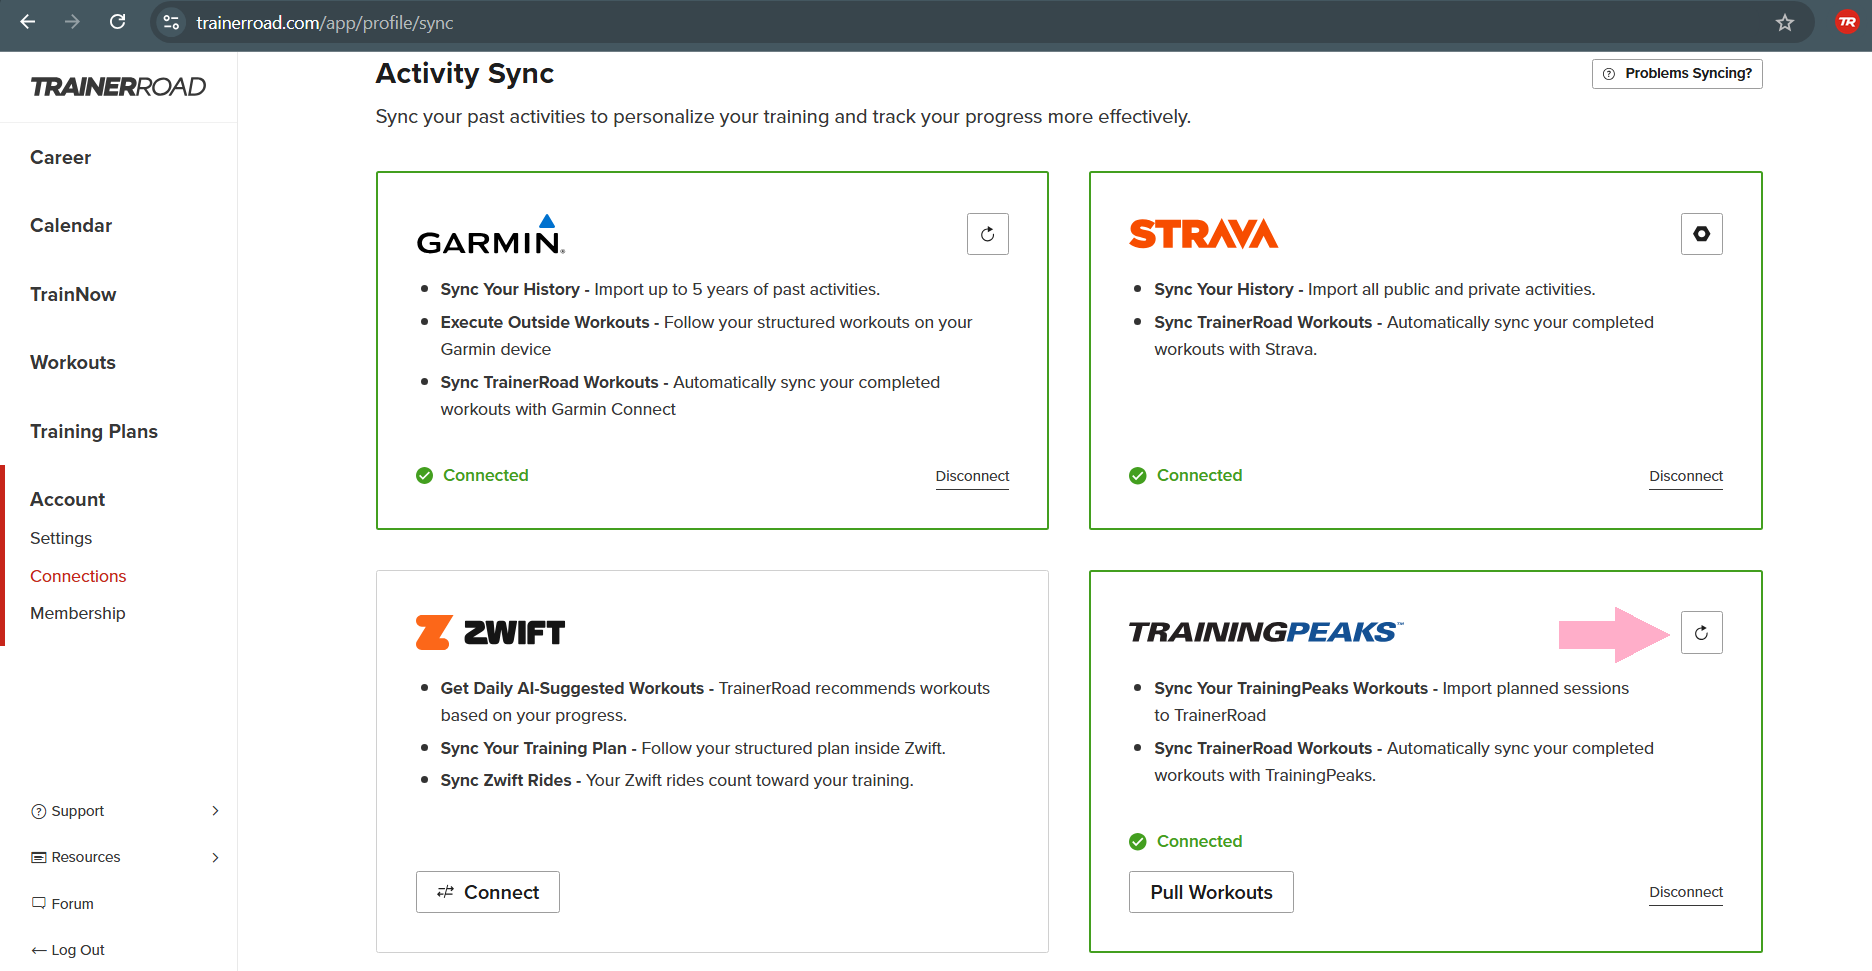
Task: Focus the browser address bar URL
Action: pos(325,22)
